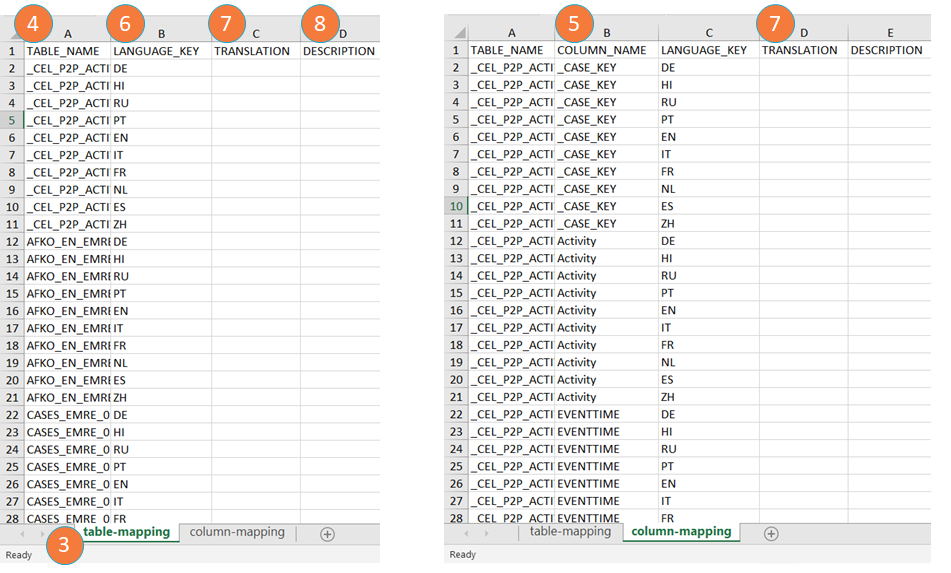Click Select All corner in the left sheet
The image size is (951, 573).
click(12, 34)
